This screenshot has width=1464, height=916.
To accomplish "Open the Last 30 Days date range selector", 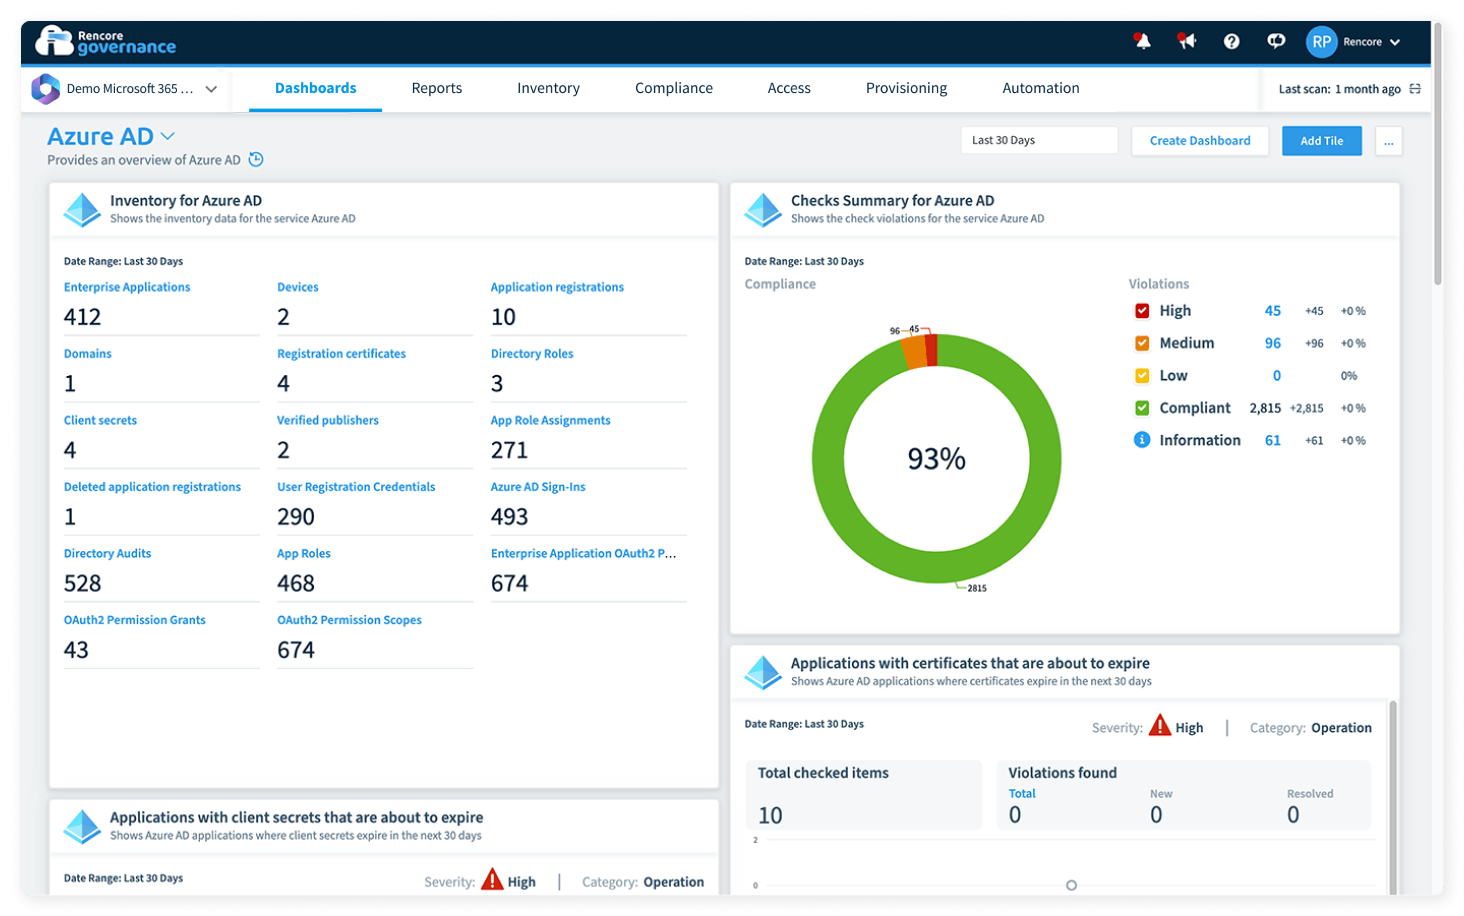I will pyautogui.click(x=1039, y=140).
